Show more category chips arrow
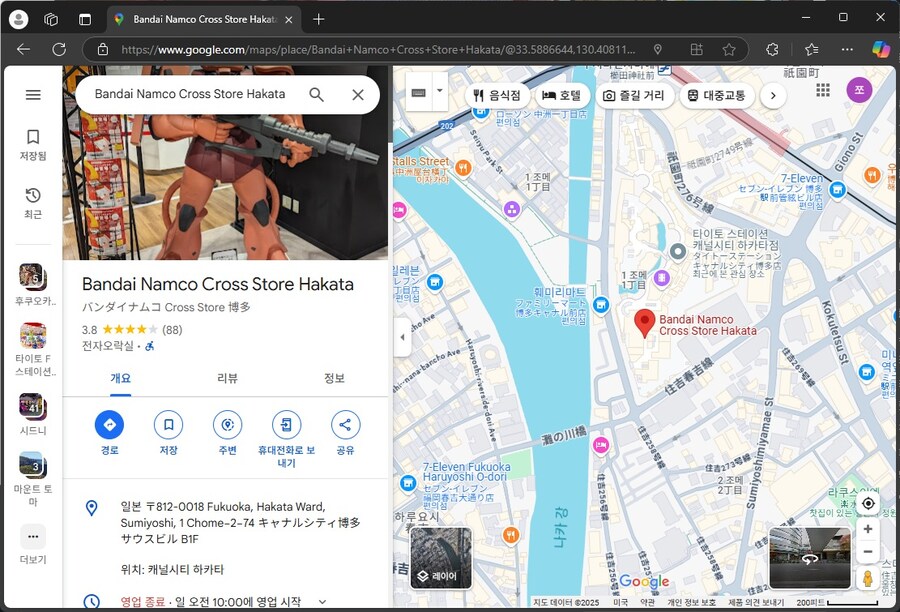Screen dimensions: 900x612 pyautogui.click(x=773, y=95)
